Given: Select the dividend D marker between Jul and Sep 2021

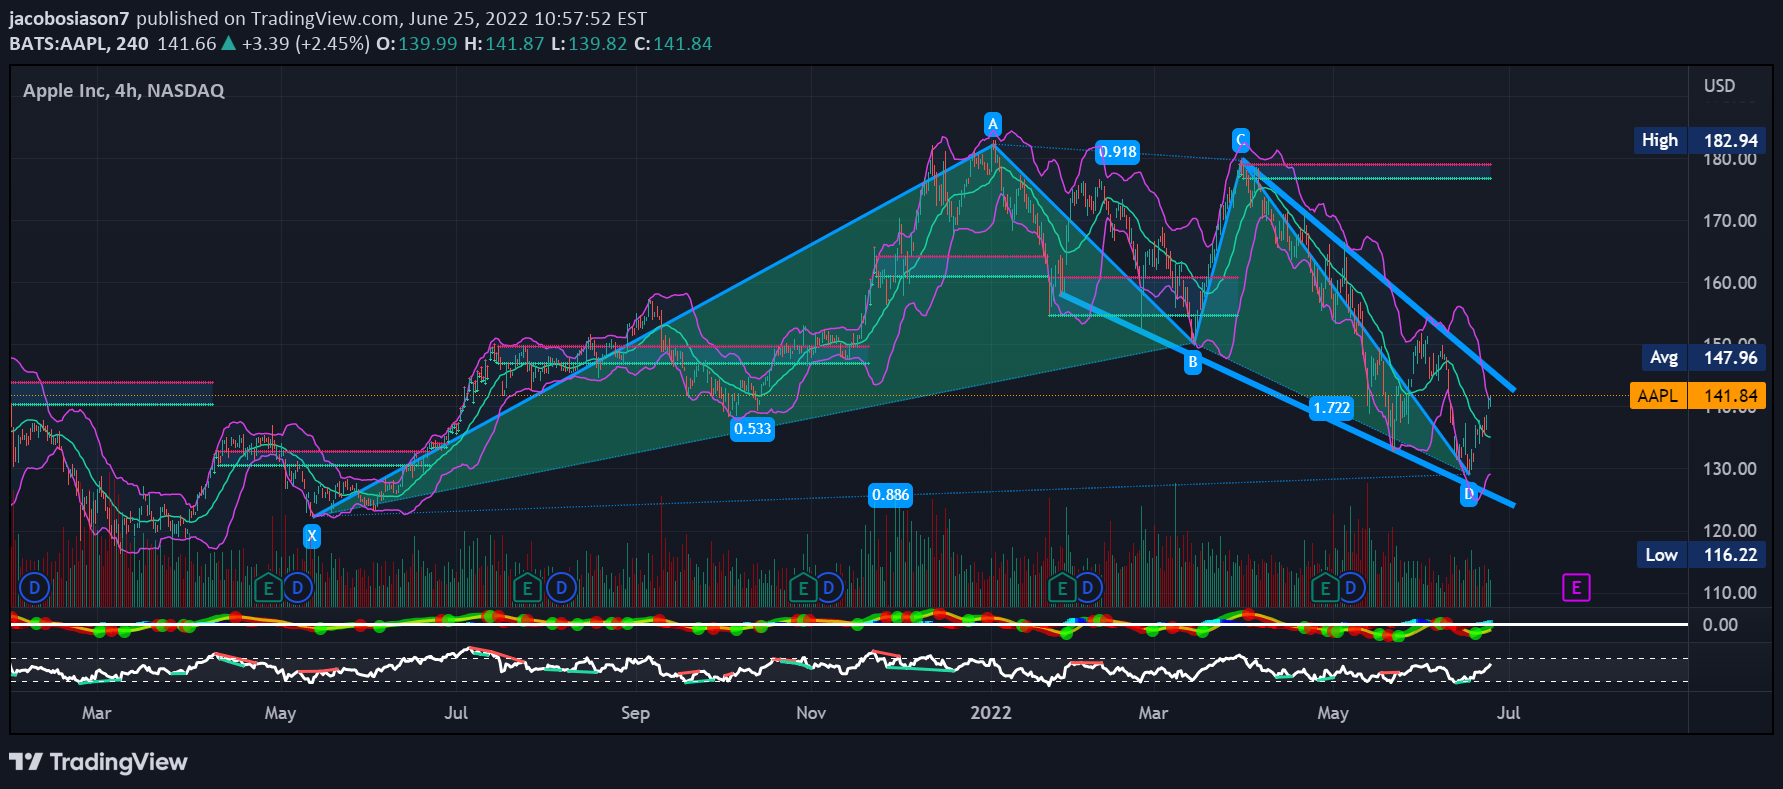Looking at the screenshot, I should pyautogui.click(x=562, y=588).
